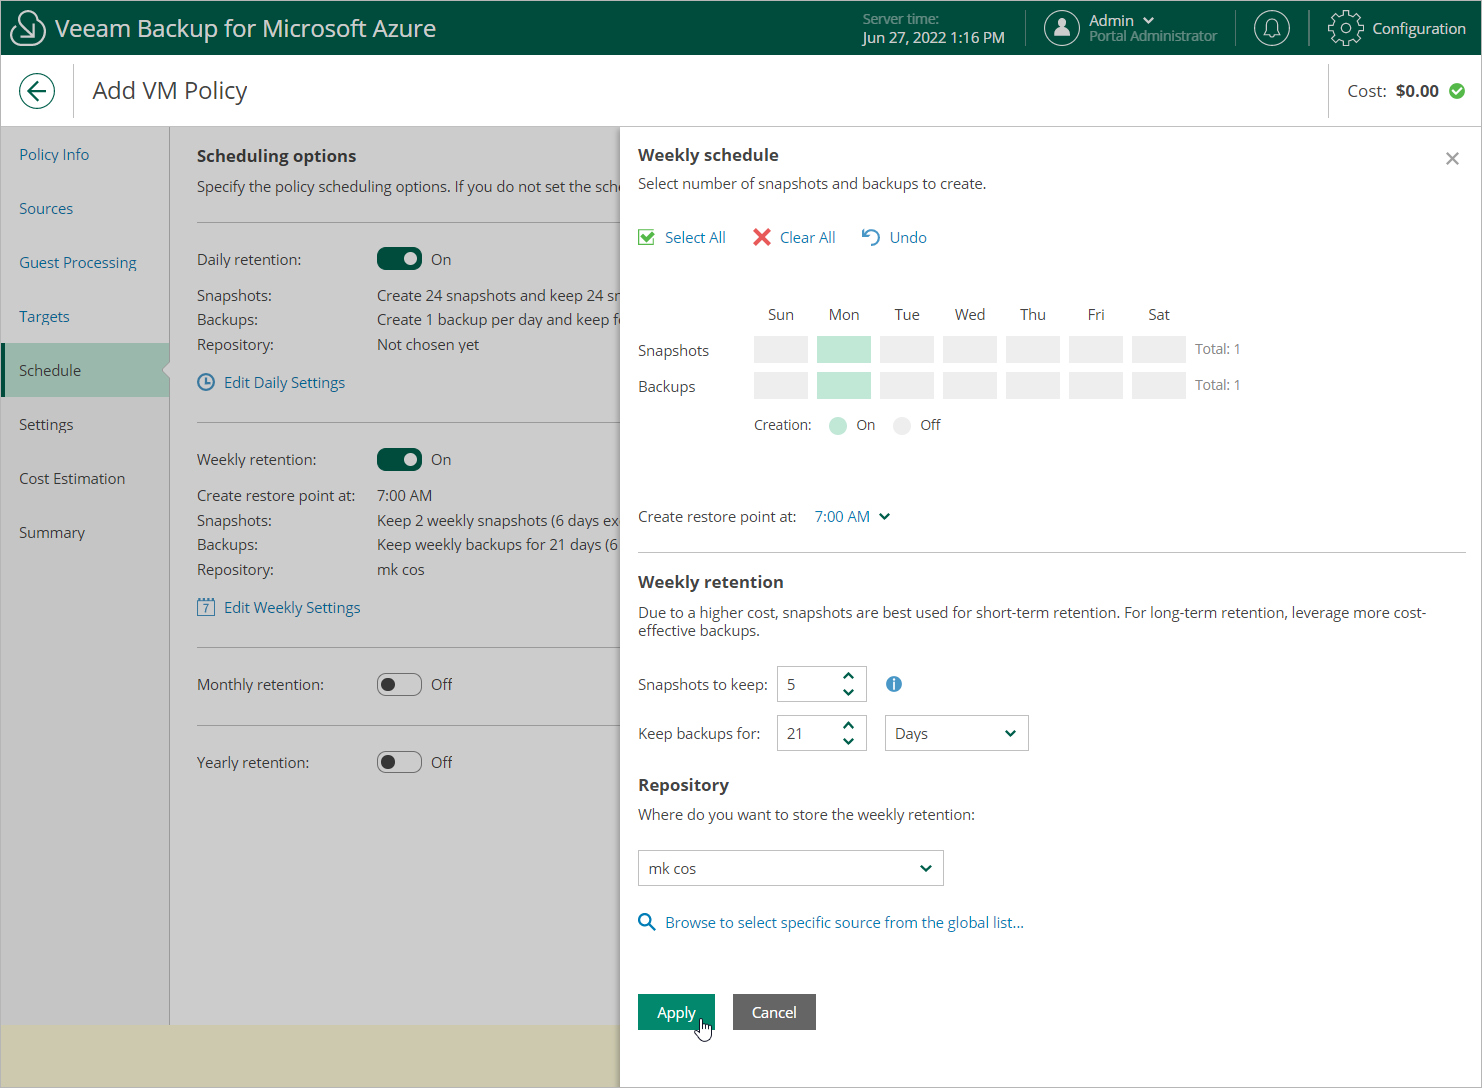Toggle Snapshots cell for Monday
1482x1088 pixels.
(844, 349)
